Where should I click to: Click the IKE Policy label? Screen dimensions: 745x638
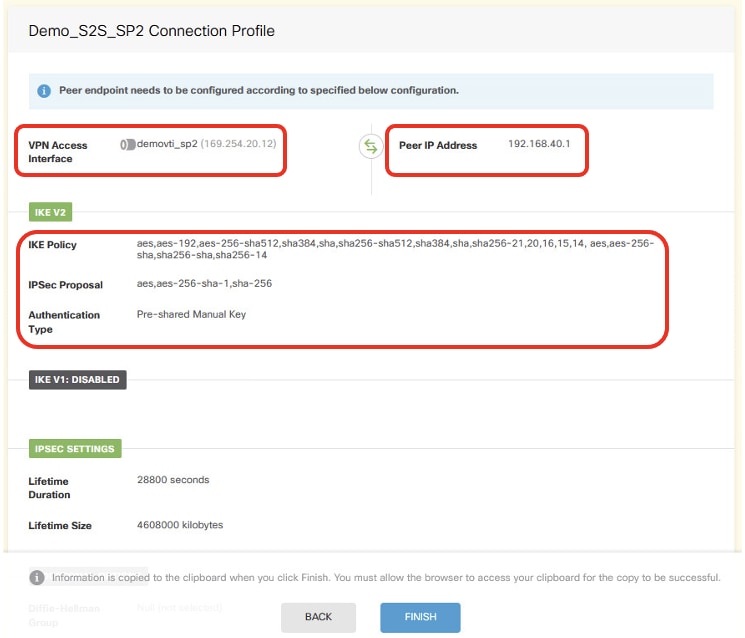52,245
